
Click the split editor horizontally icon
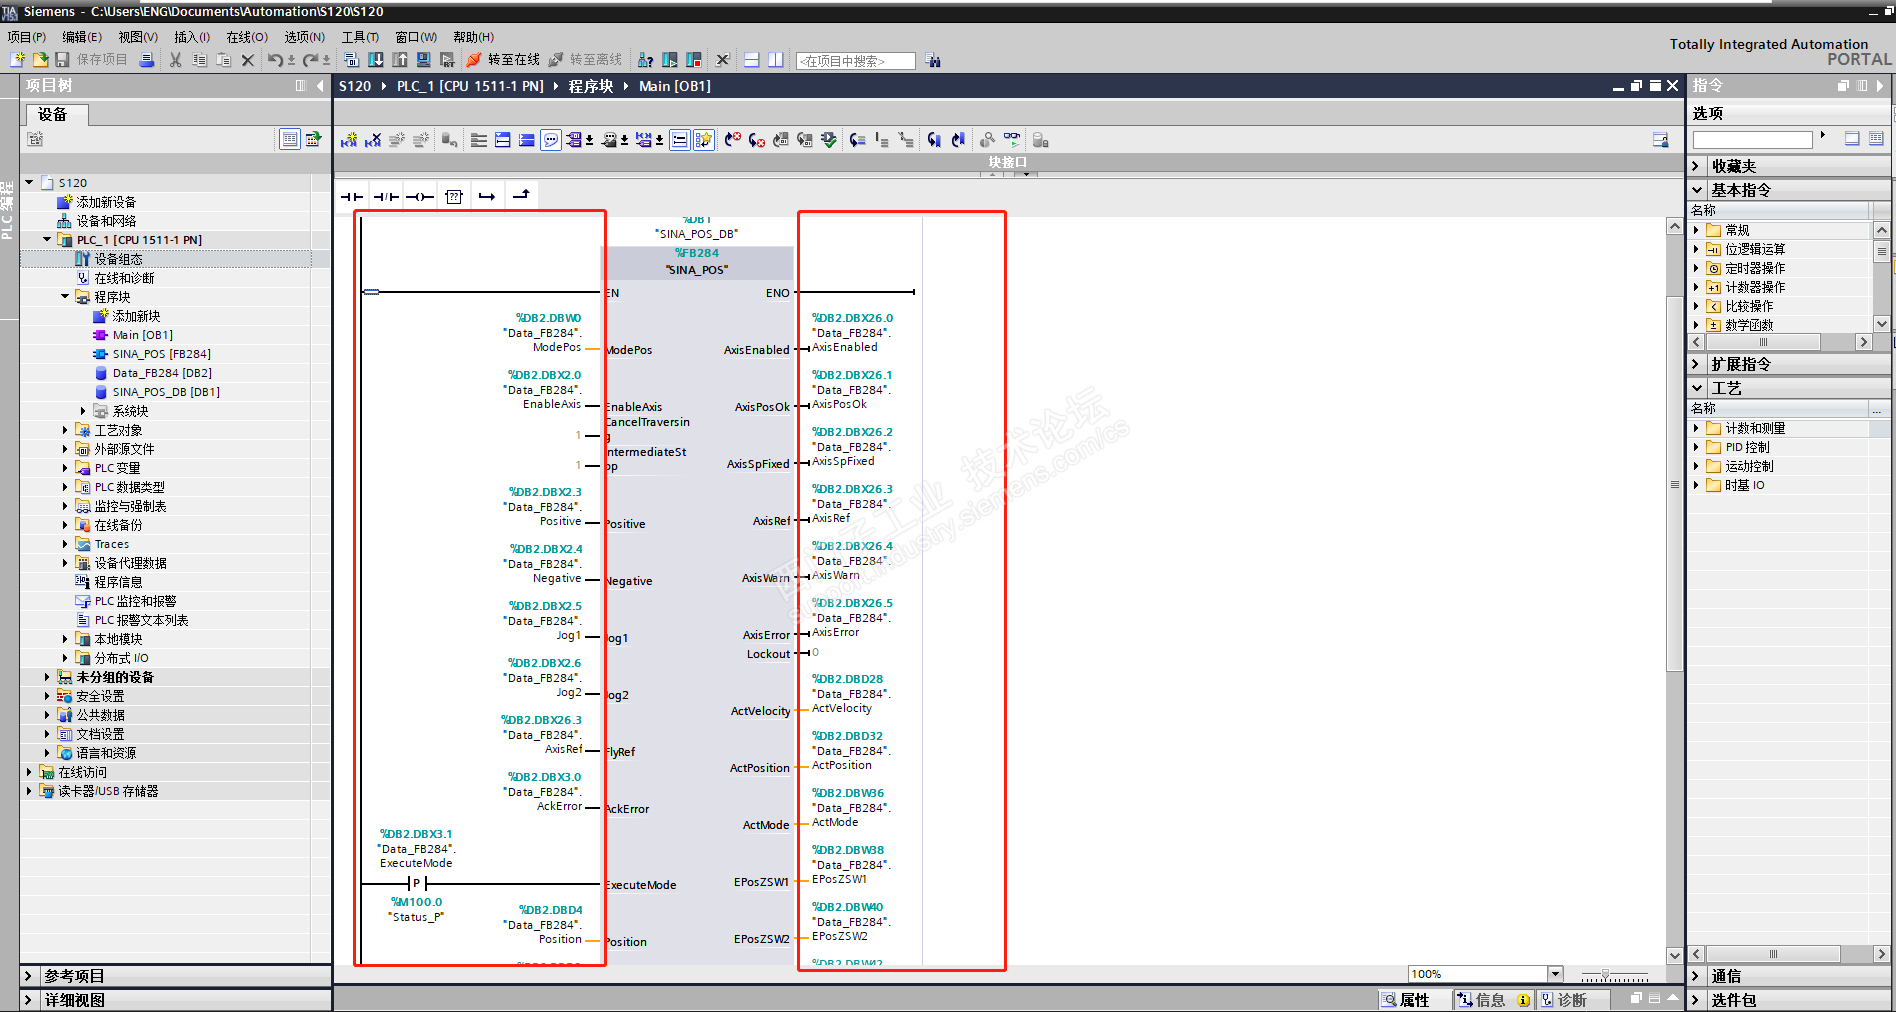[752, 60]
